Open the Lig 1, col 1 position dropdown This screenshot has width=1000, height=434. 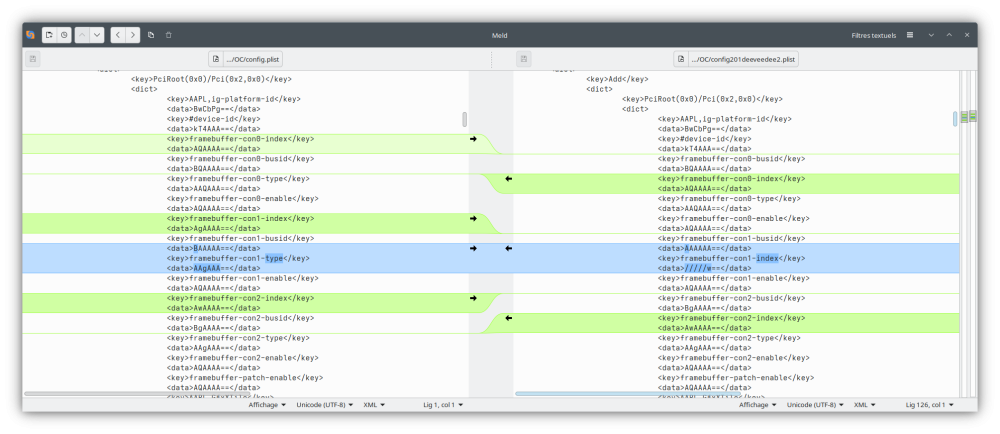pos(443,405)
